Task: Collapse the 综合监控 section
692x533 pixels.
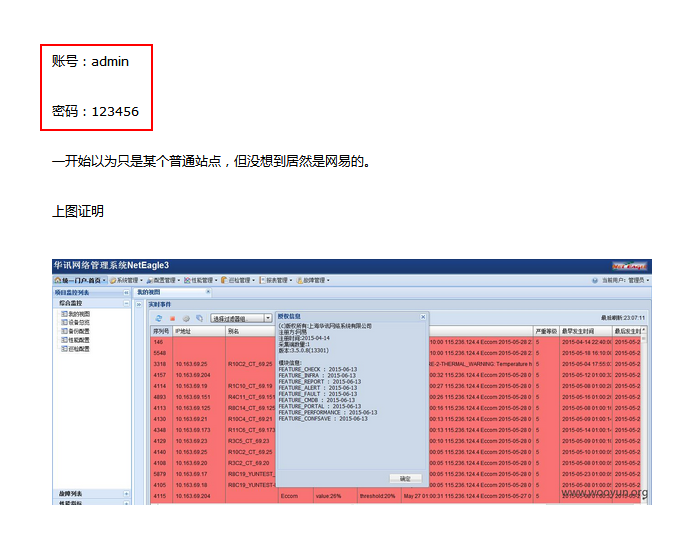Action: point(126,303)
